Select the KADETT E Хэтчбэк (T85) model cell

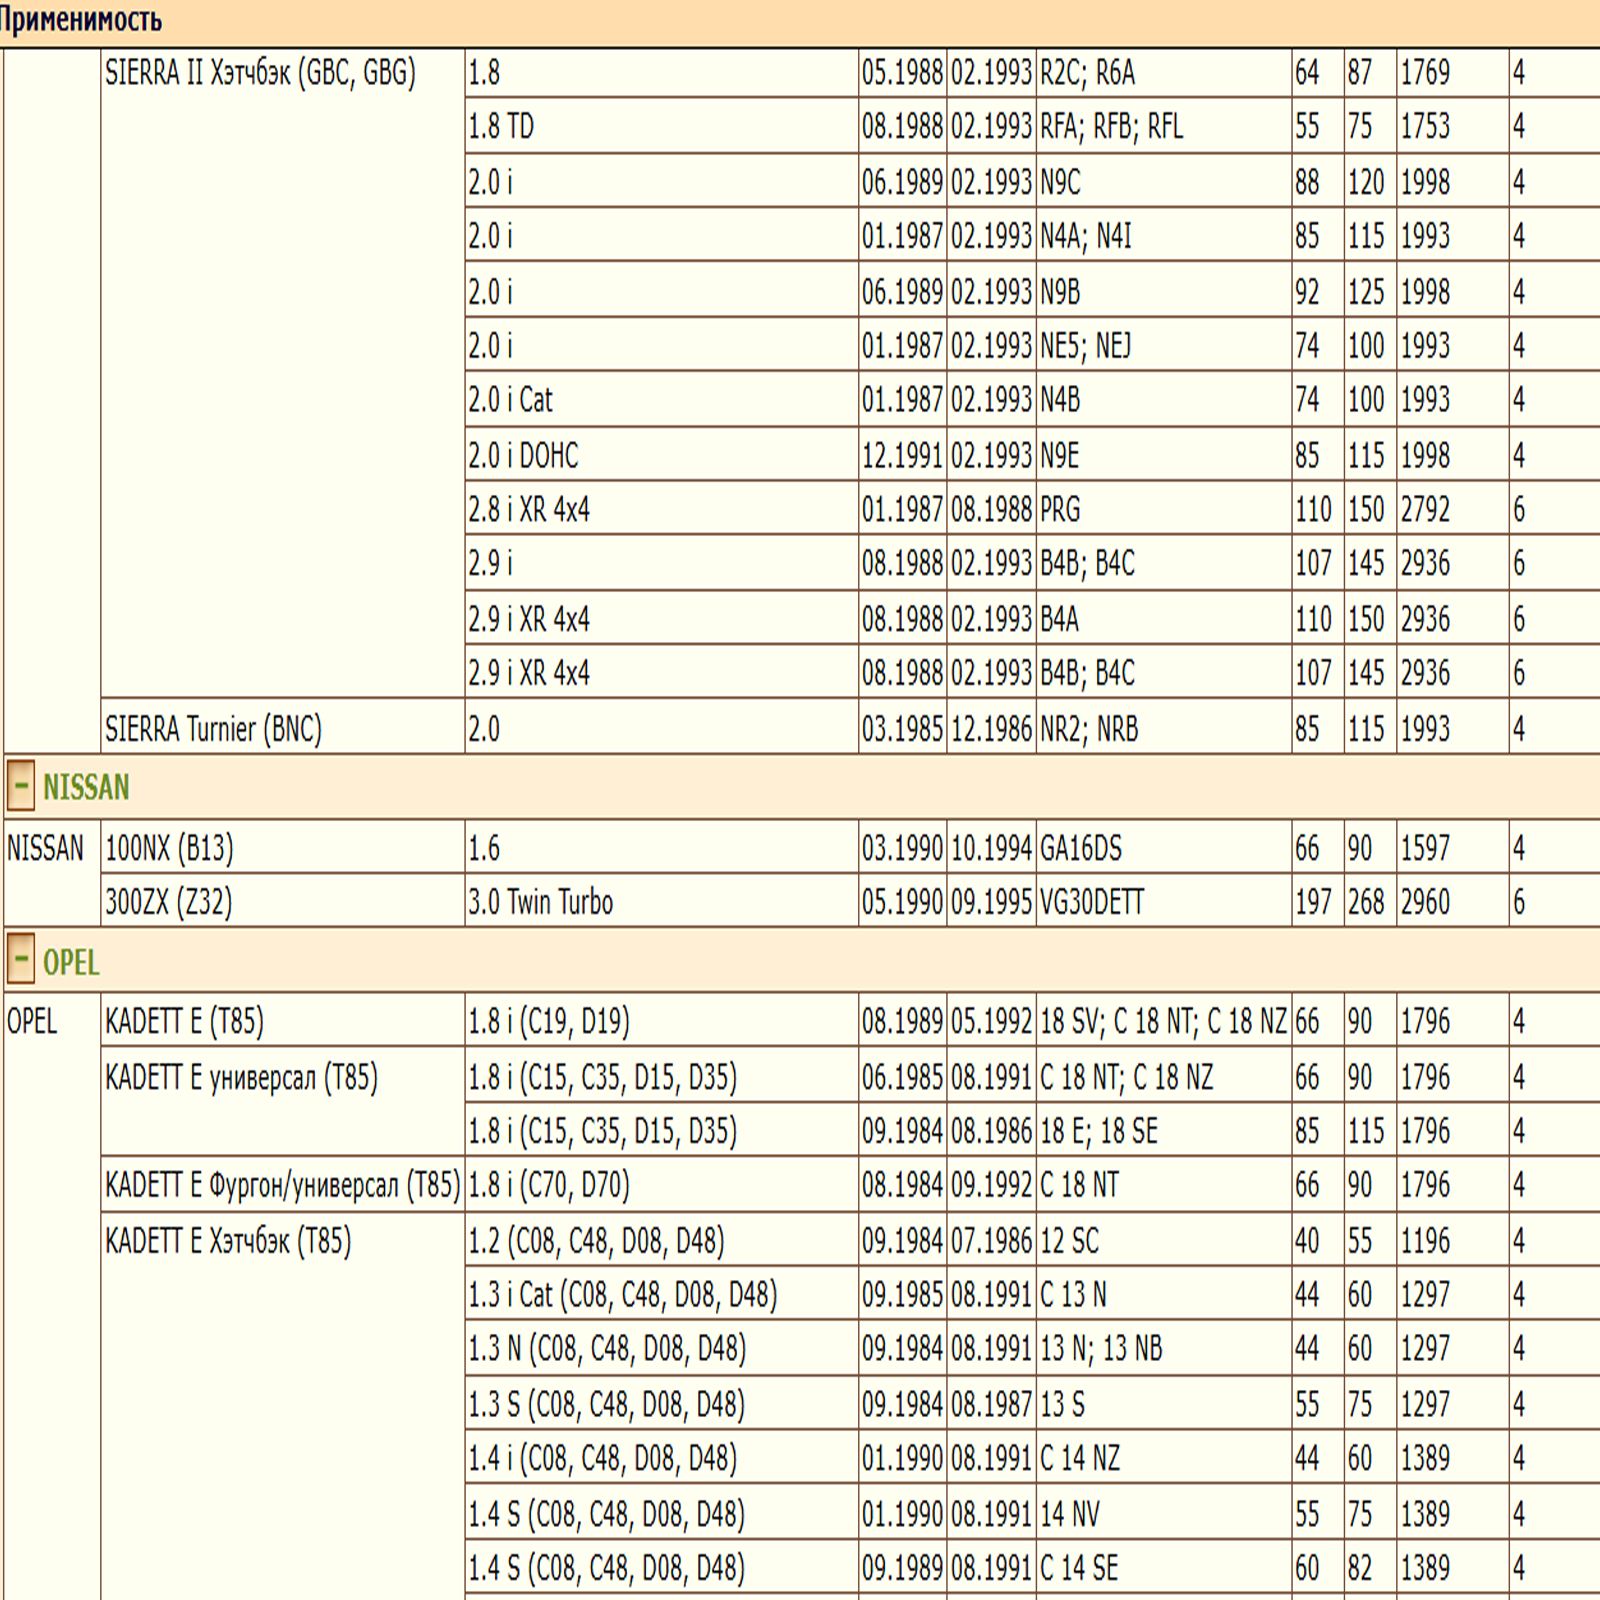pos(228,1241)
